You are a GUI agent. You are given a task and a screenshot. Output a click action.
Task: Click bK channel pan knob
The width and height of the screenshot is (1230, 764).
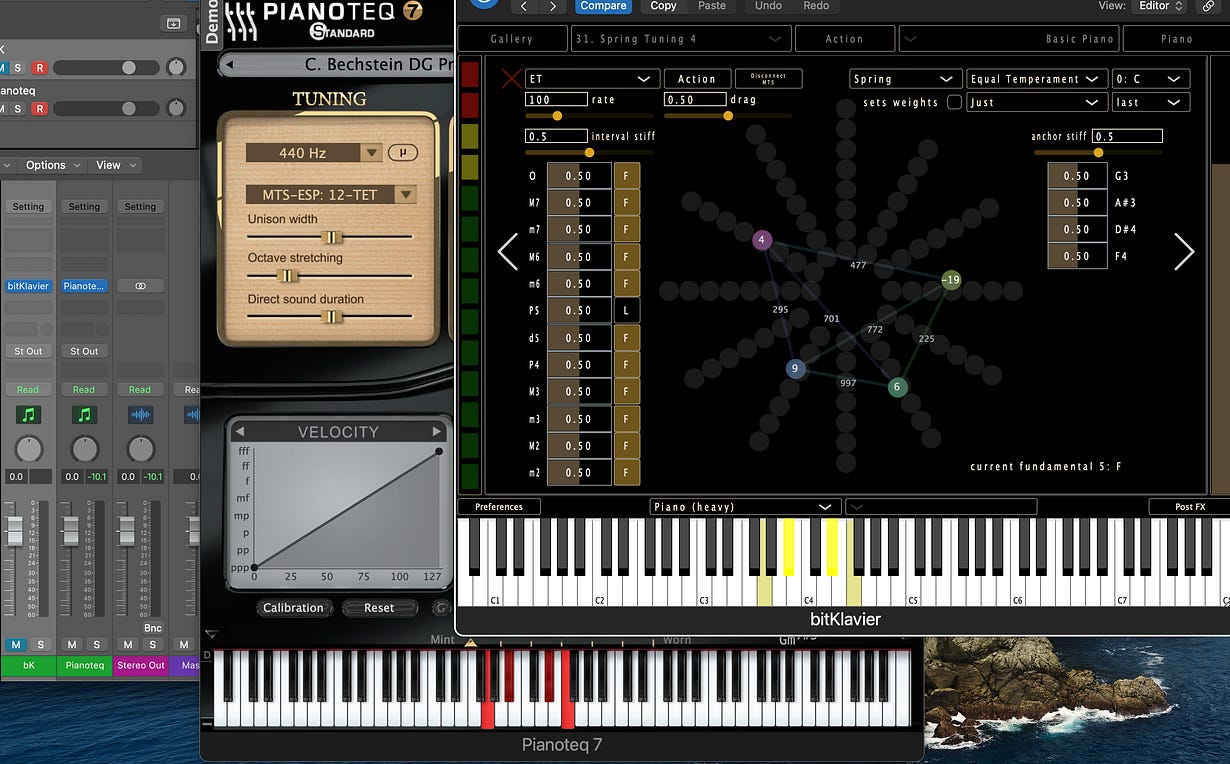coord(28,449)
